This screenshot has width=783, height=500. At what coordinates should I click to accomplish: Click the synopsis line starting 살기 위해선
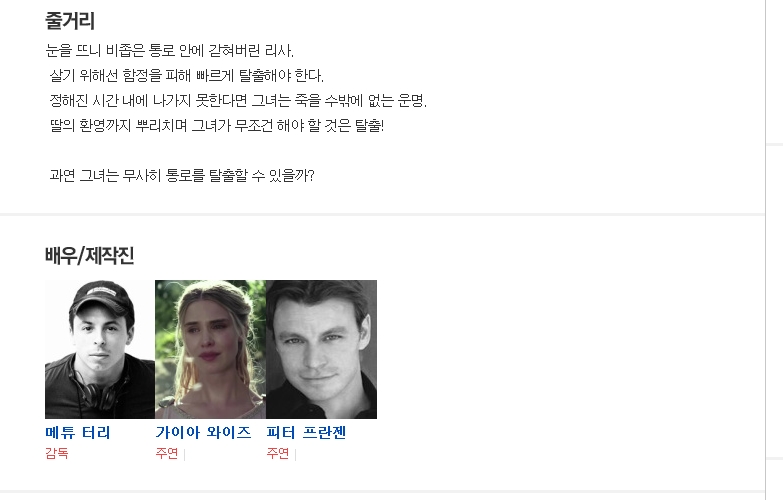(x=186, y=75)
